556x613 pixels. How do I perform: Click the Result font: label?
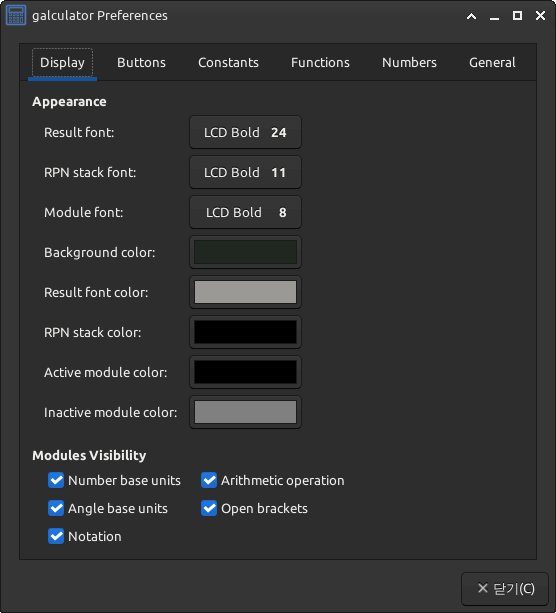79,133
